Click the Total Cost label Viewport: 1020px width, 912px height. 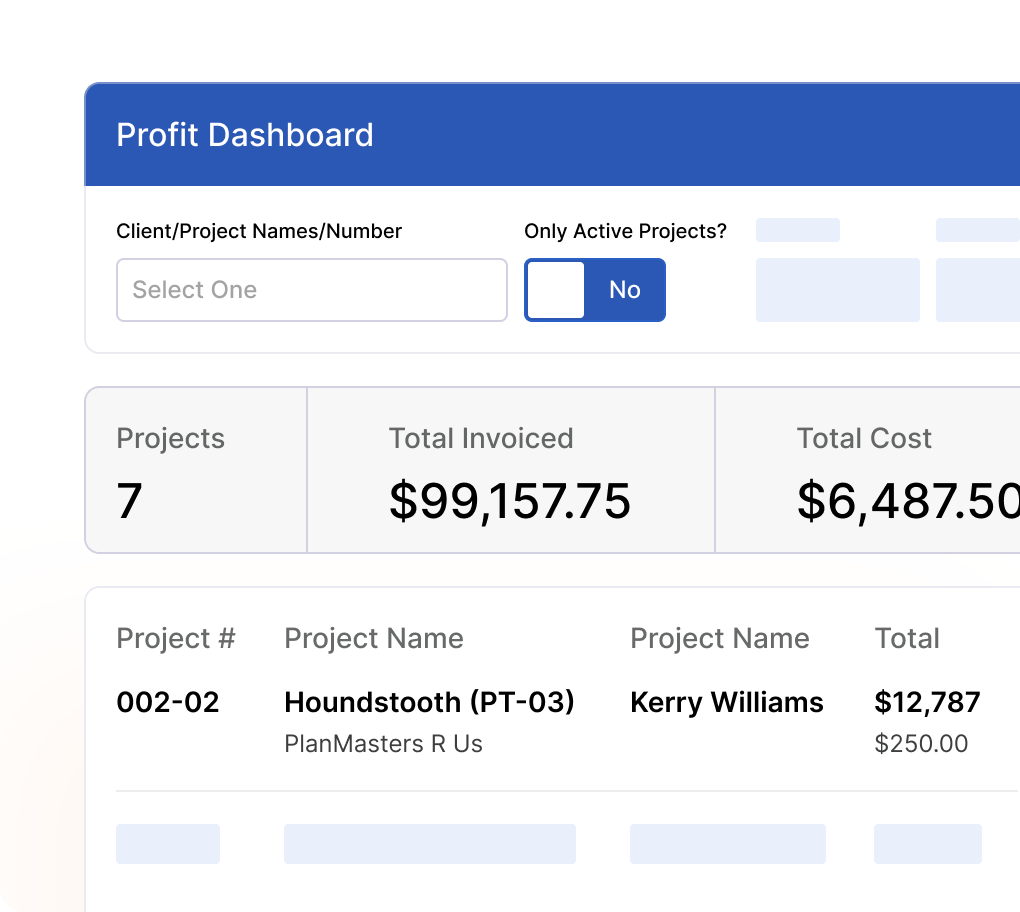tap(864, 438)
